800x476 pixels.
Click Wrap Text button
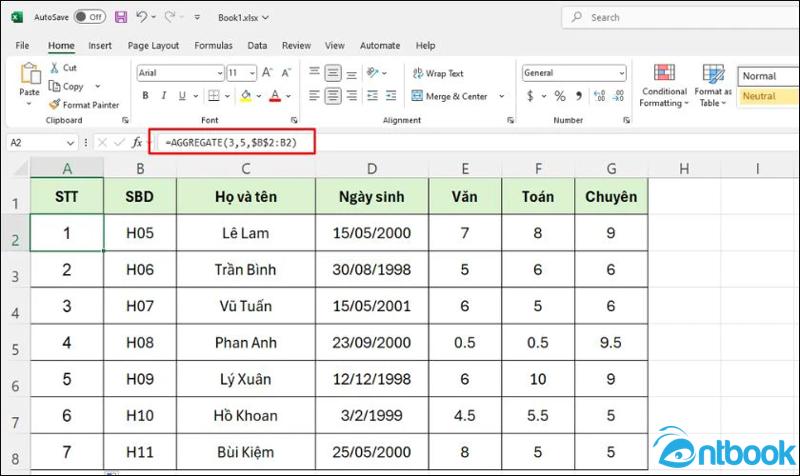tap(438, 73)
